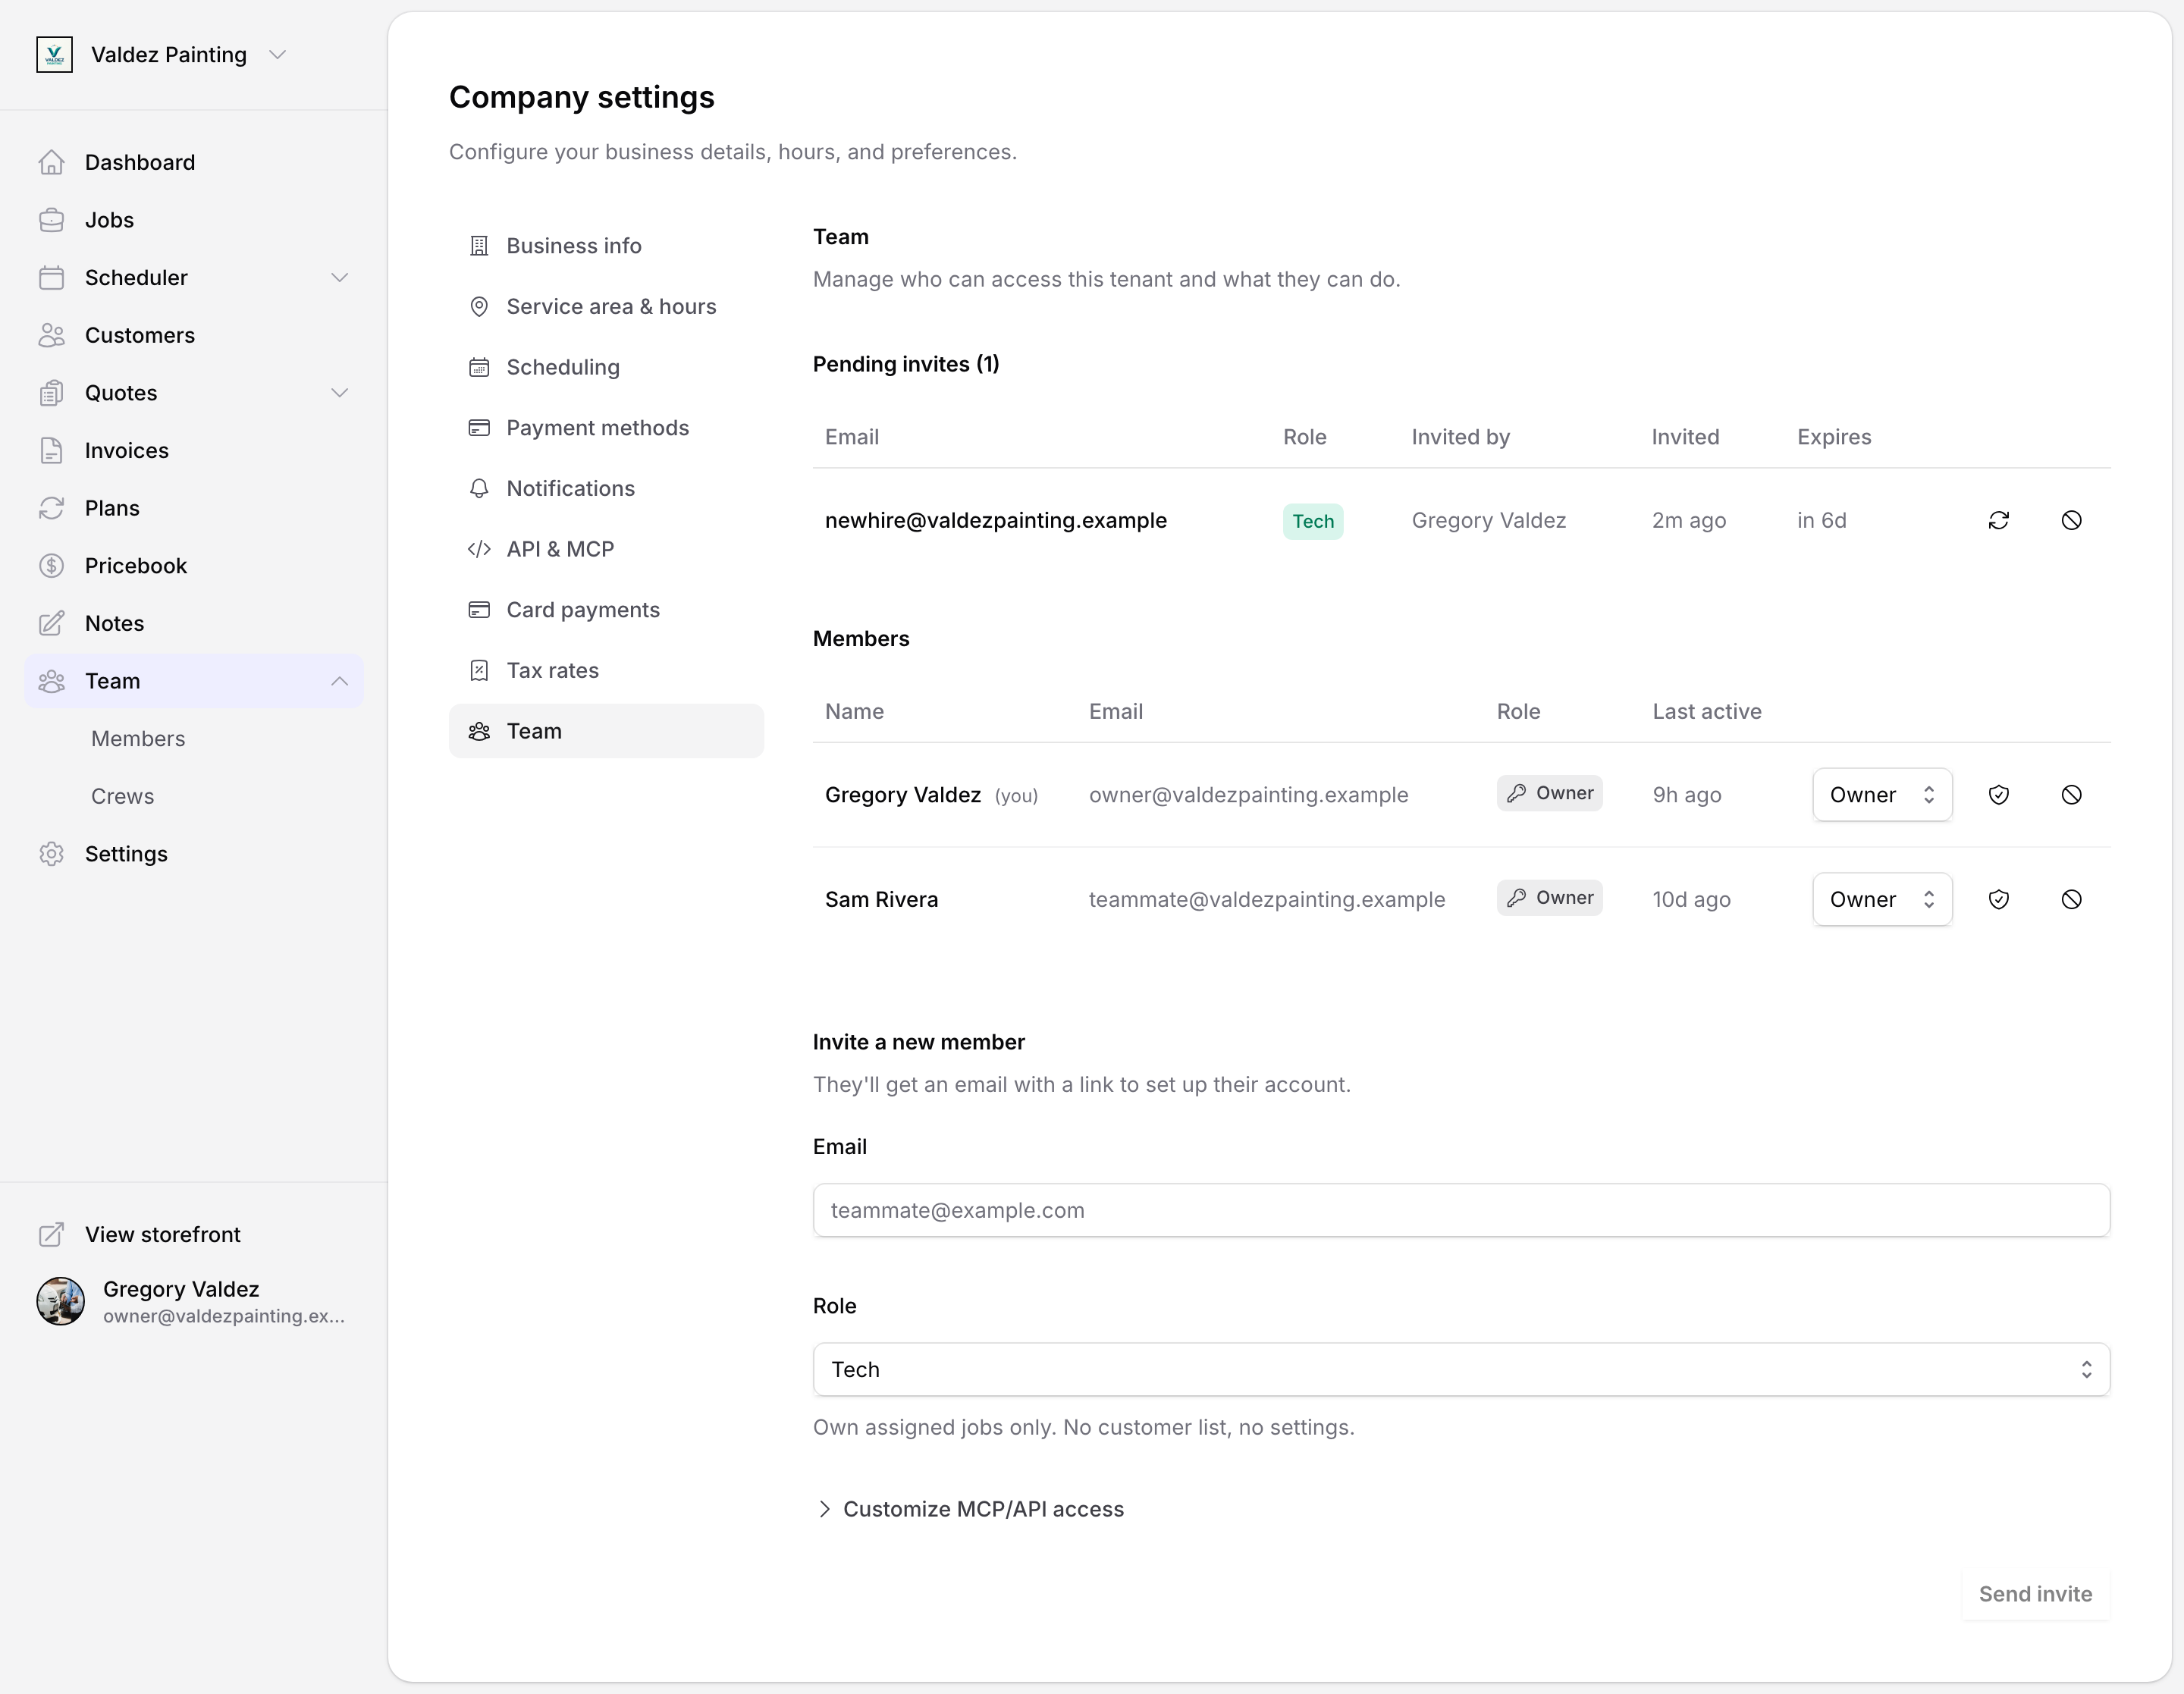Click the Notifications bell icon

(x=479, y=489)
